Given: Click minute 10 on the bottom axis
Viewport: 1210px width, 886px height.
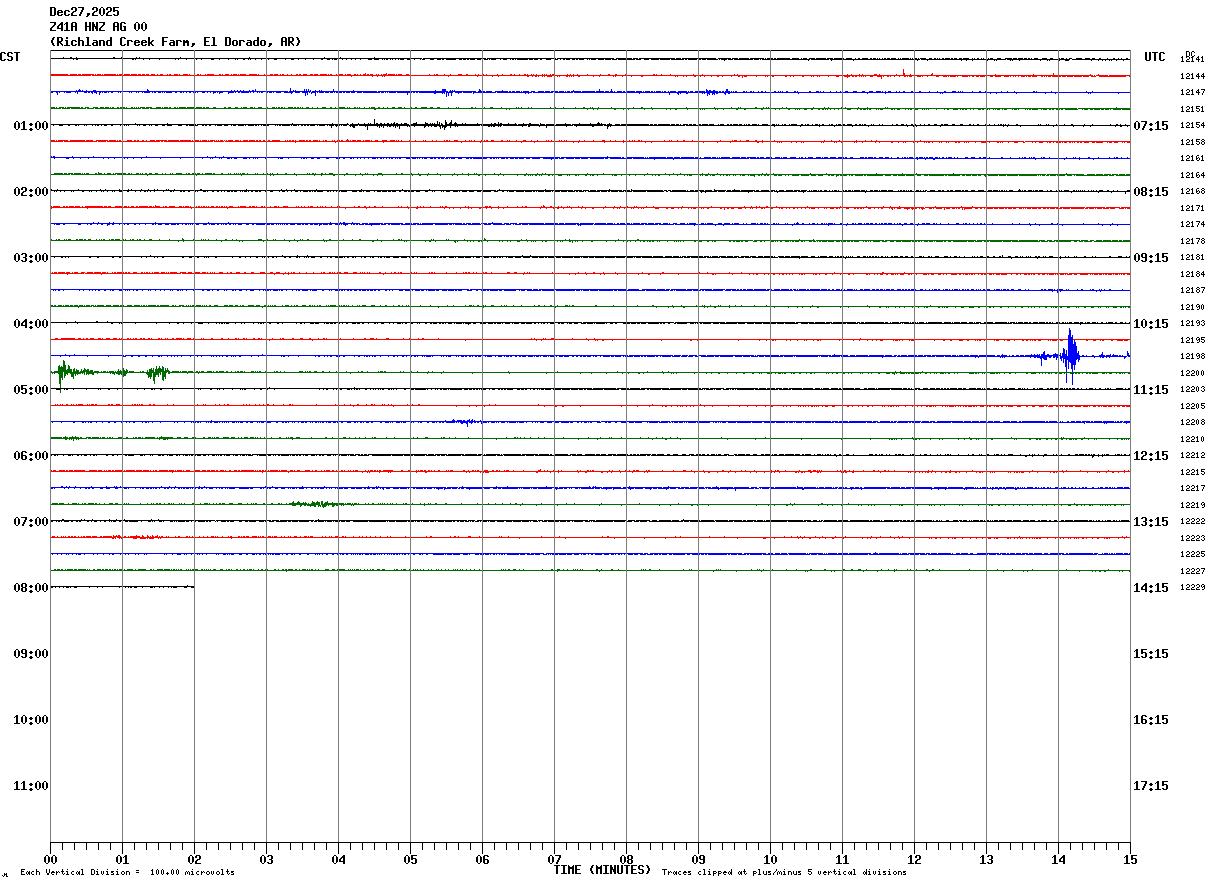Looking at the screenshot, I should click(770, 859).
